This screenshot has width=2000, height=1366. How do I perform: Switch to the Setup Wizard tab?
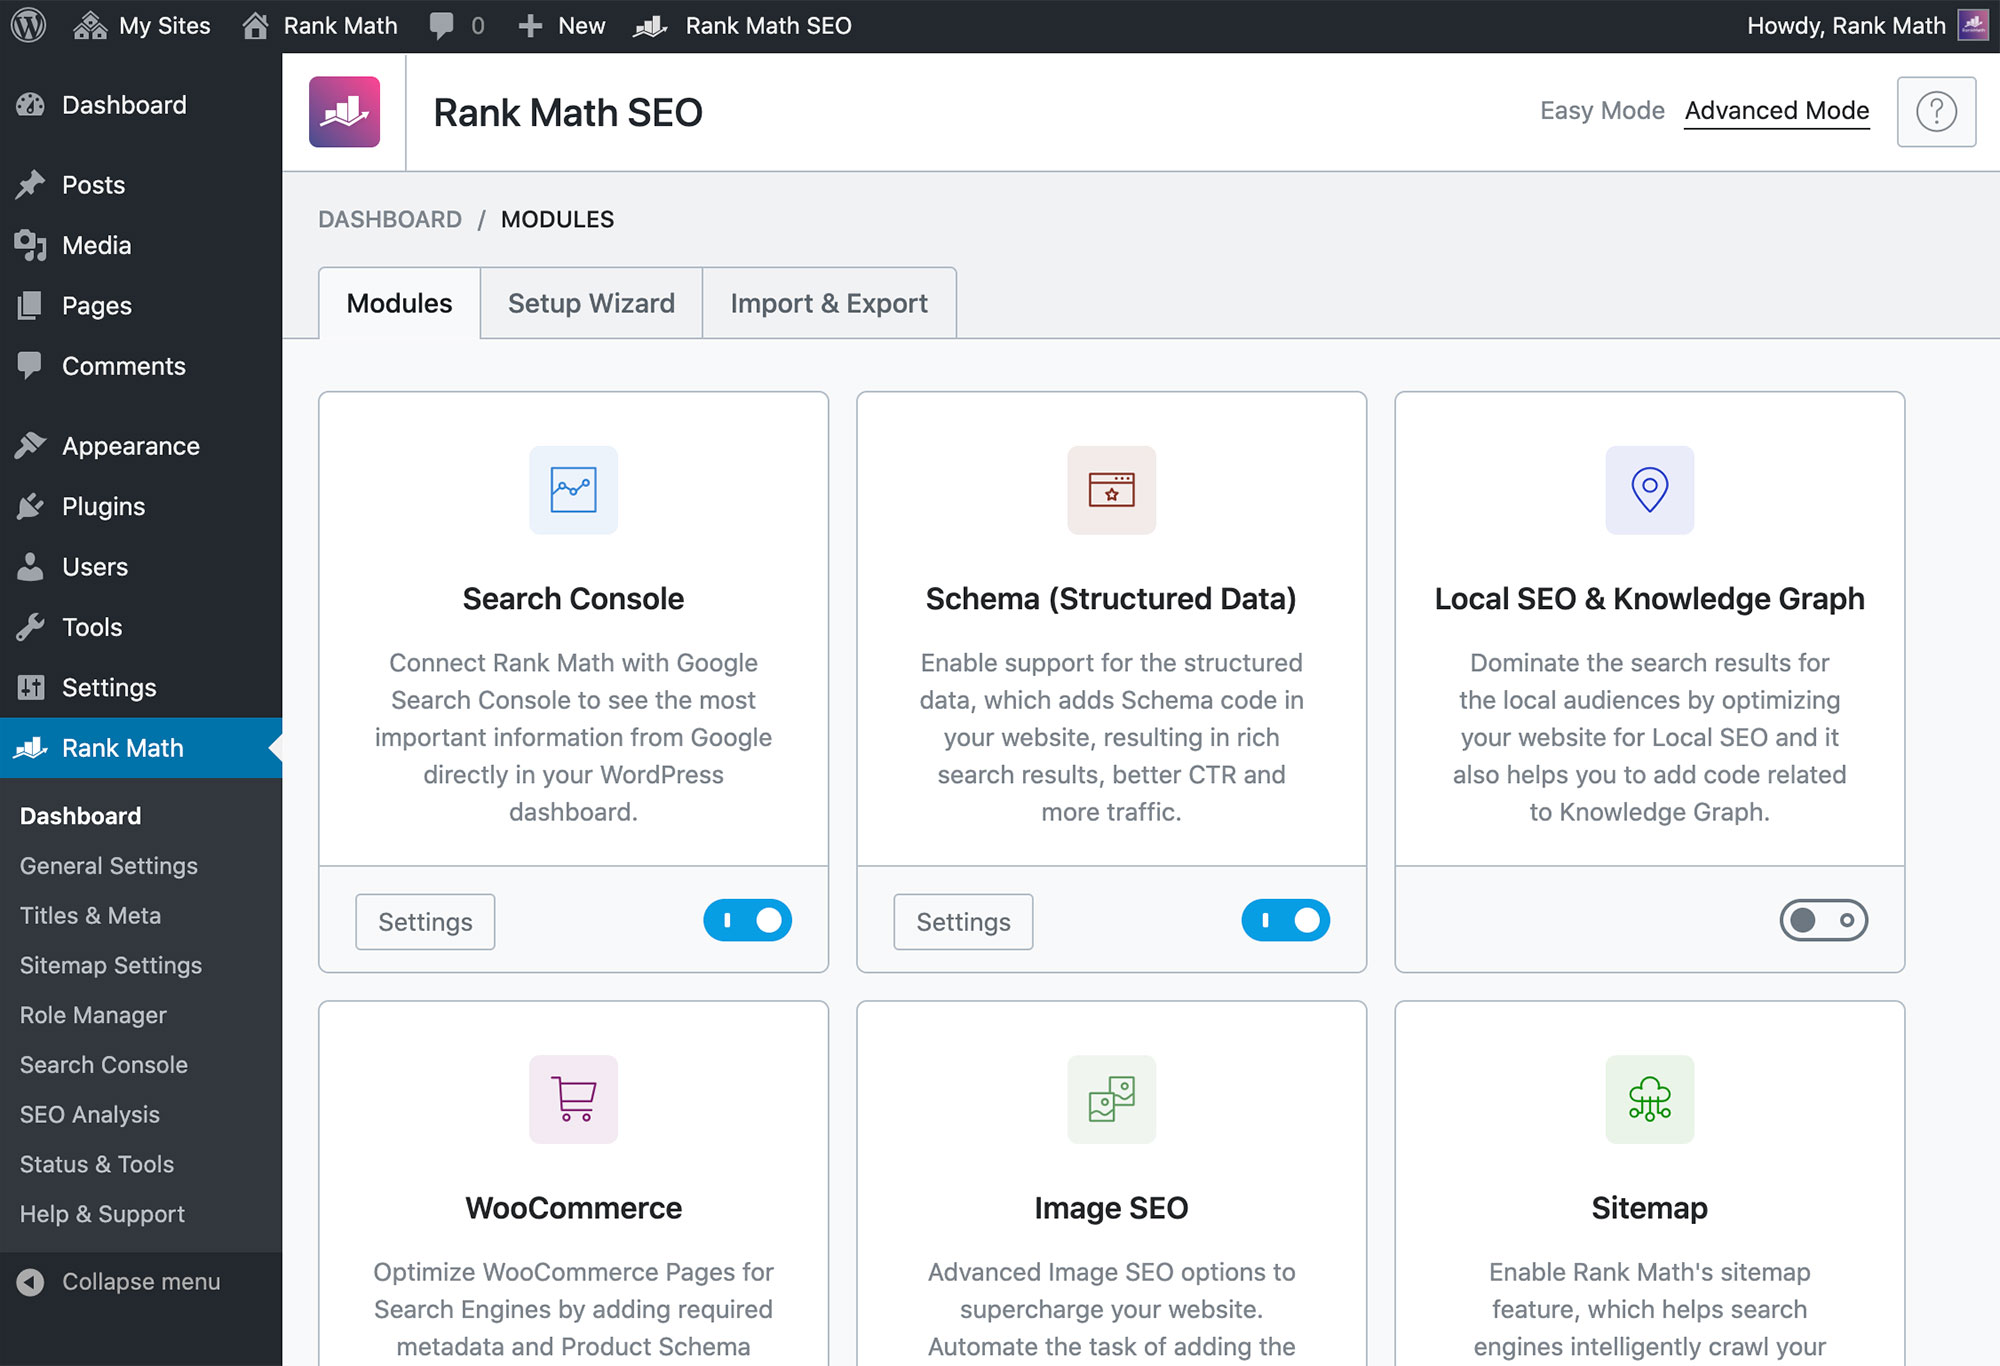pos(593,302)
